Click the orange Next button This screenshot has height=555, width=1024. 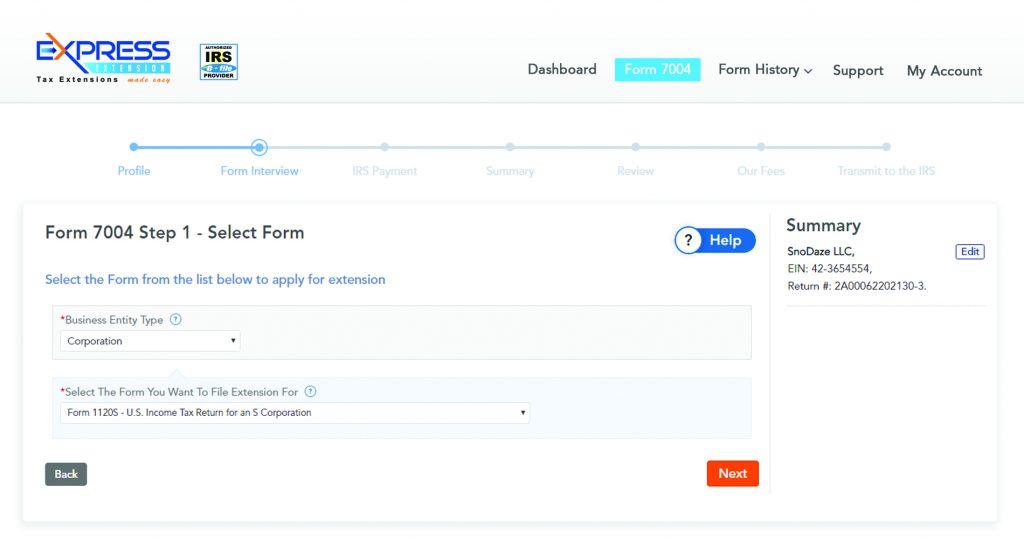point(733,473)
